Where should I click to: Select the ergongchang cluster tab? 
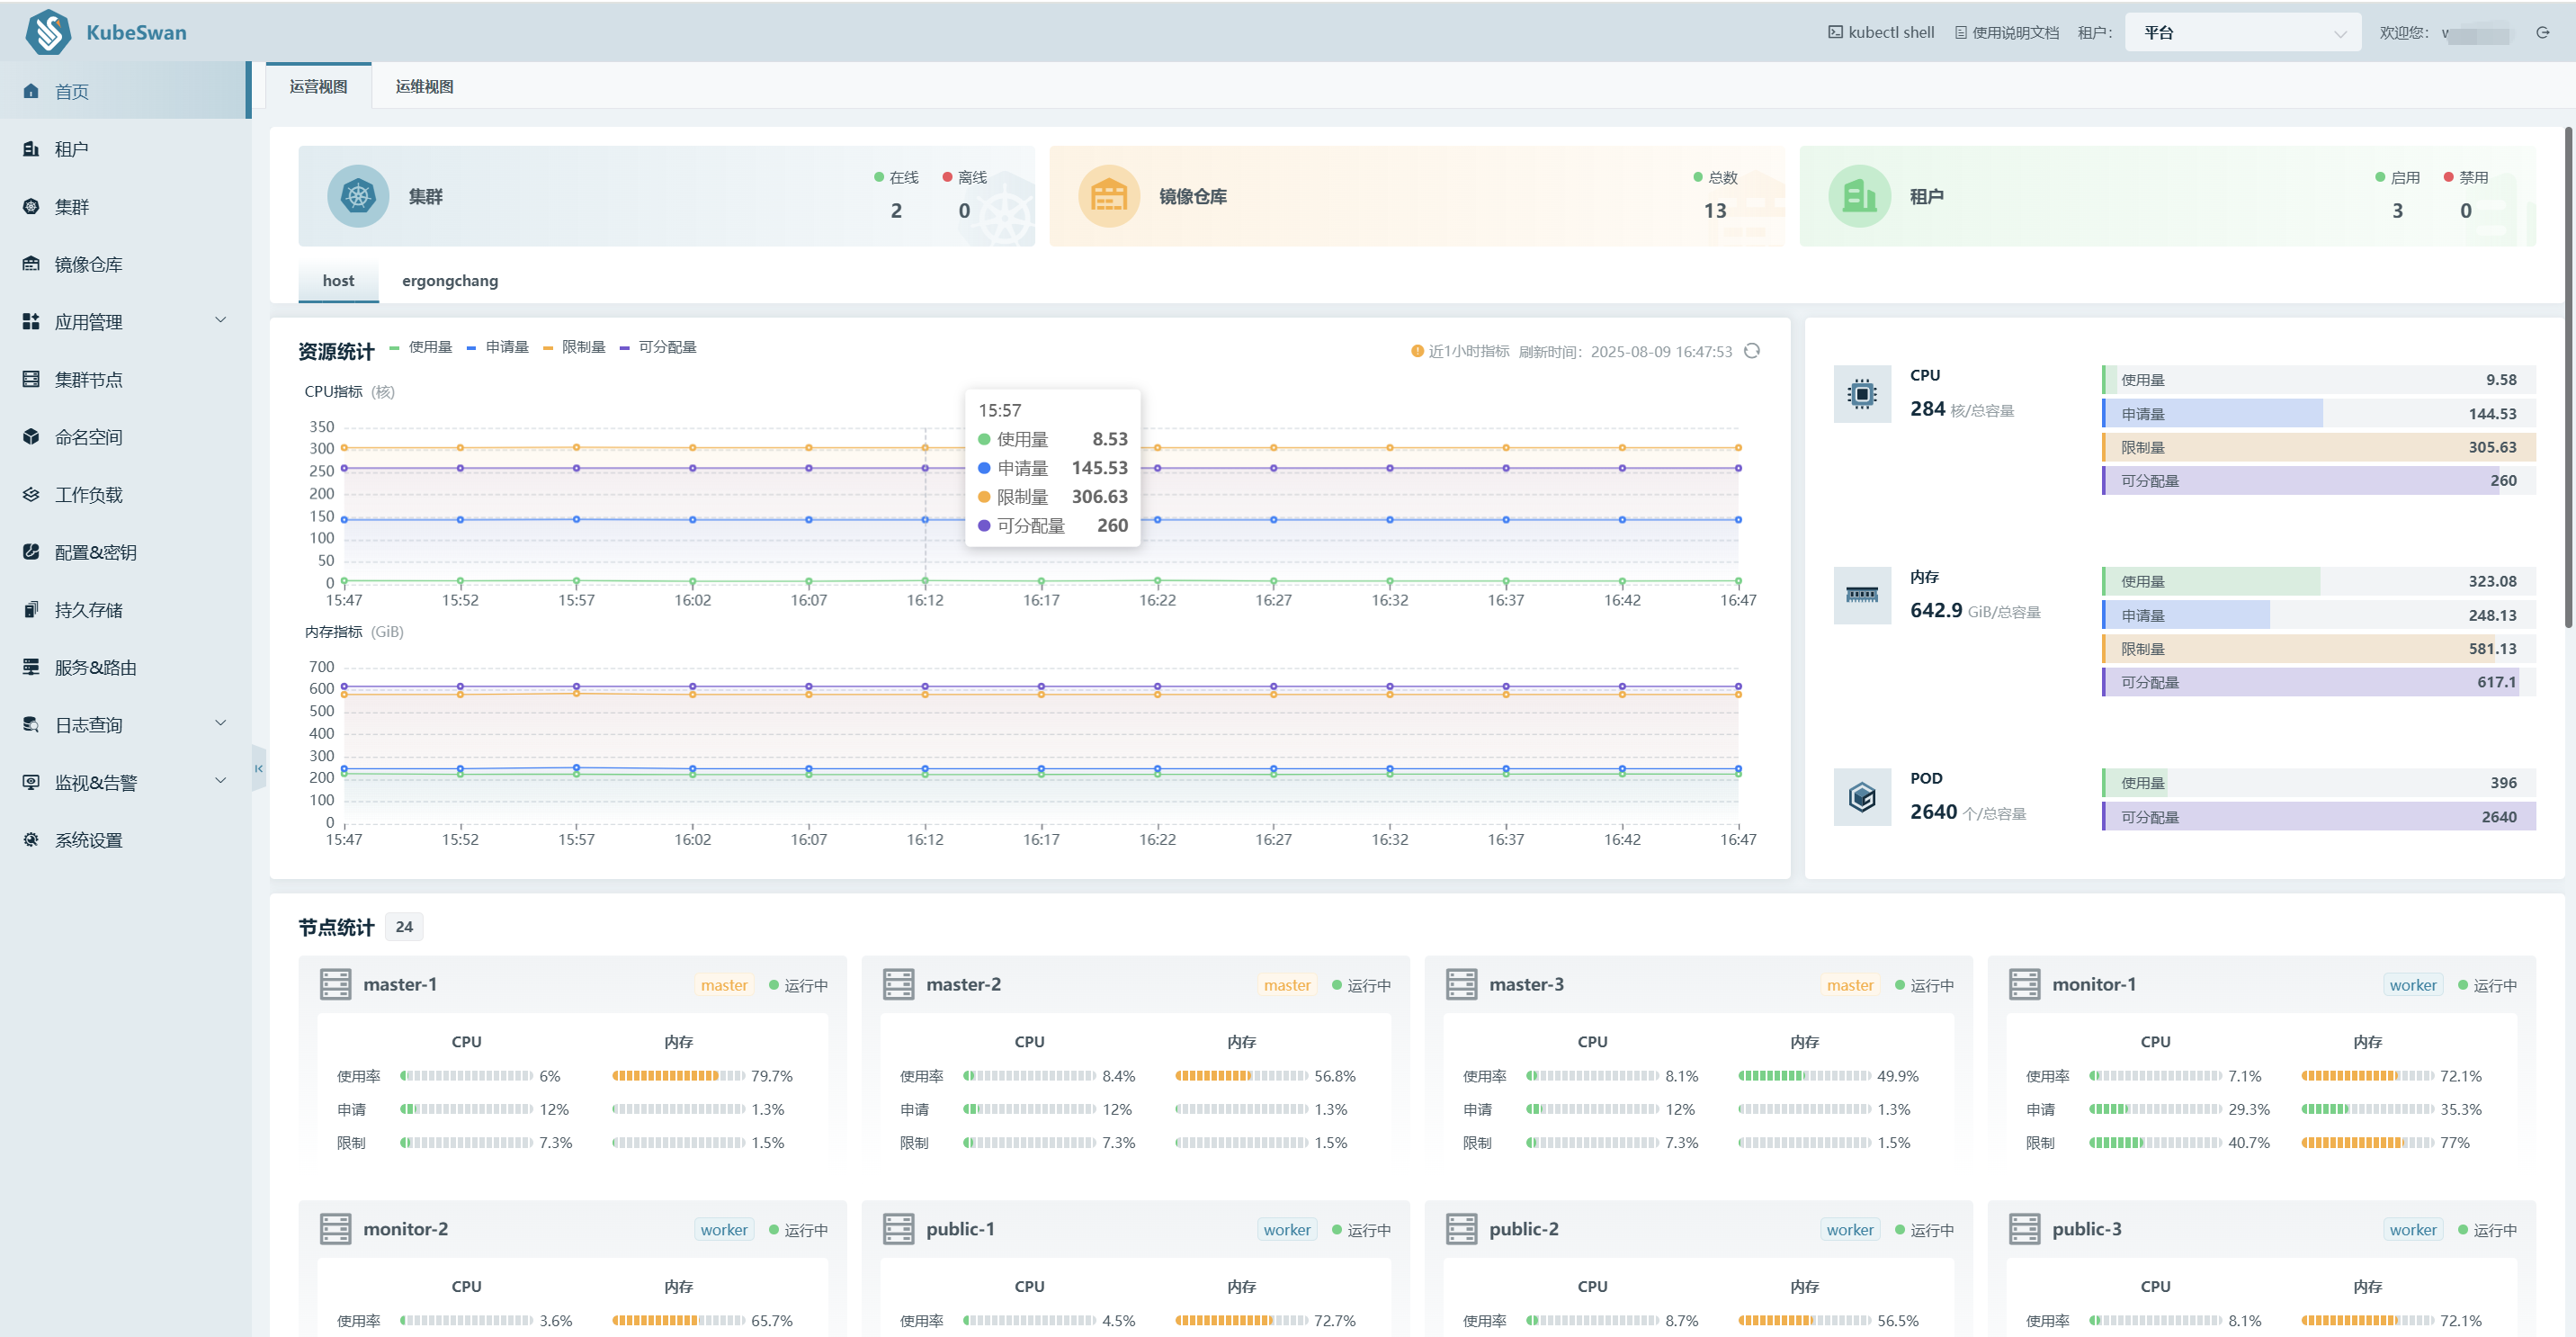coord(450,281)
